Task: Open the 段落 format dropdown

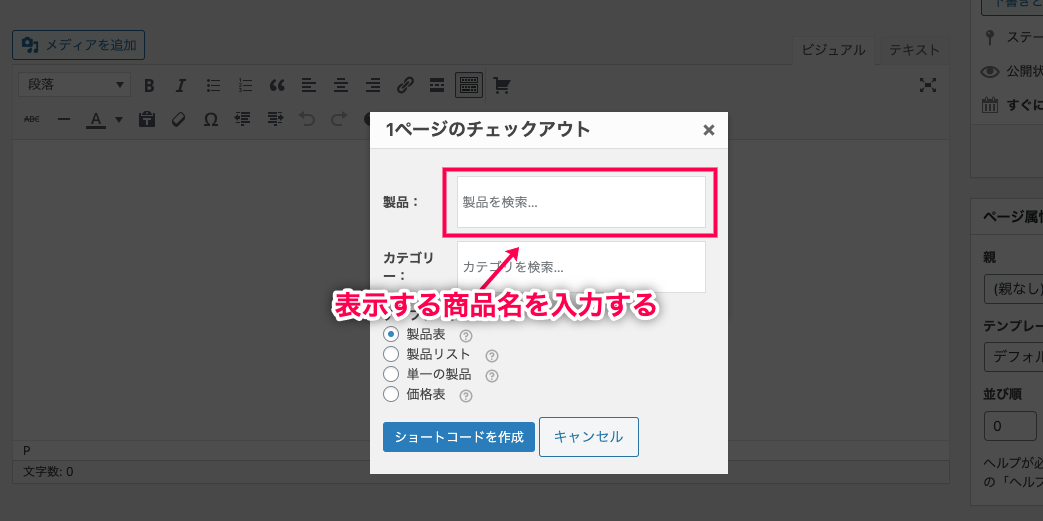Action: [74, 85]
